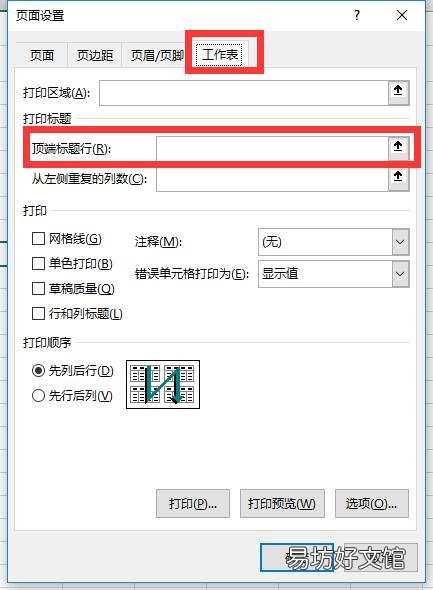The width and height of the screenshot is (433, 590).
Task: Check the 草稿质量 option
Action: [38, 289]
